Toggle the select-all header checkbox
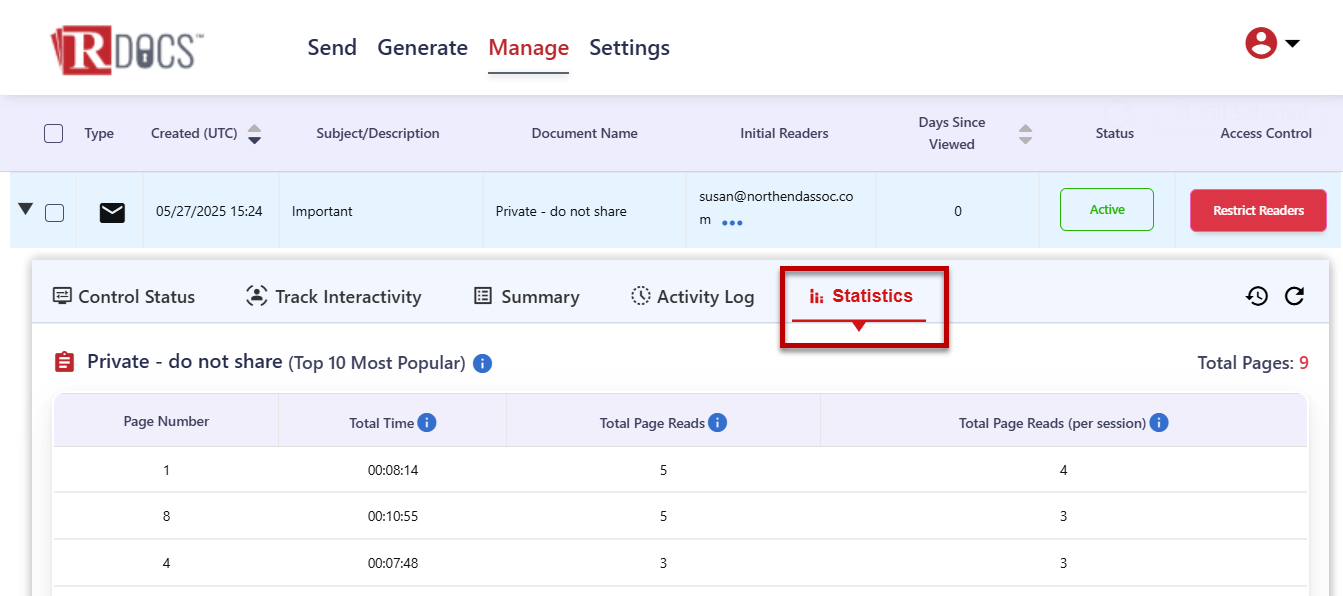The height and width of the screenshot is (596, 1343). pyautogui.click(x=54, y=134)
